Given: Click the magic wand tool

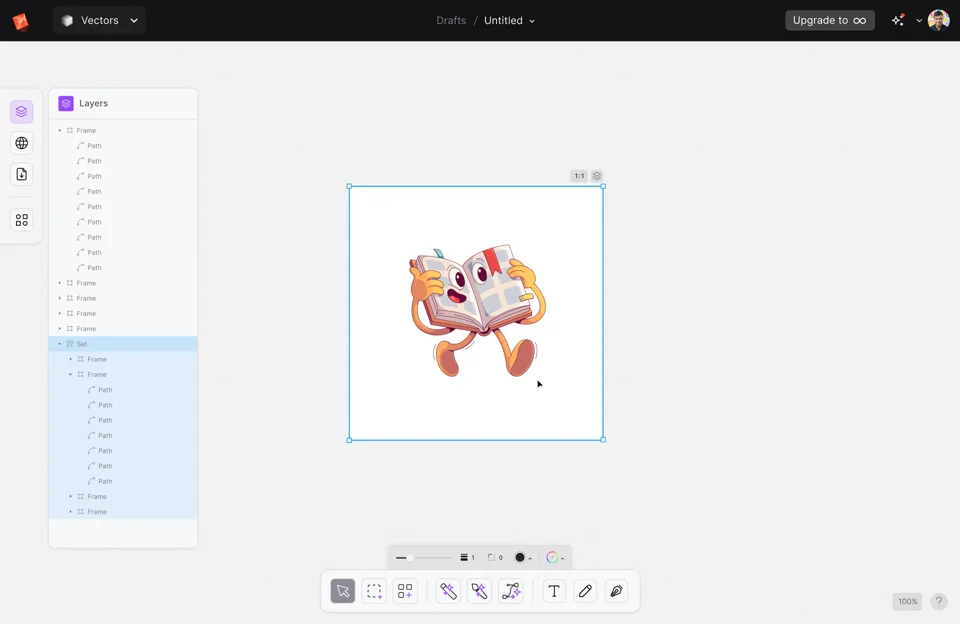Looking at the screenshot, I should tap(448, 591).
